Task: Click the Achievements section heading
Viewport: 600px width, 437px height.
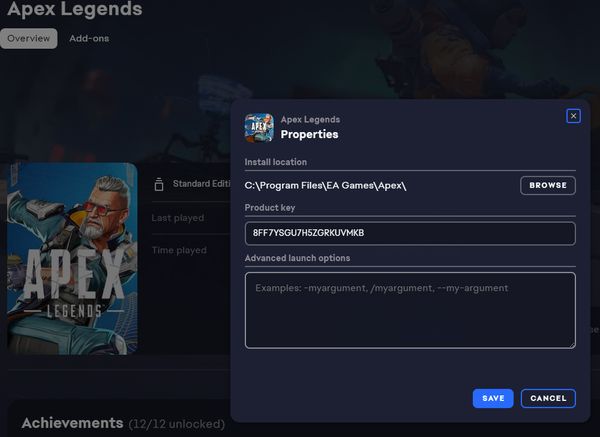Action: 72,423
